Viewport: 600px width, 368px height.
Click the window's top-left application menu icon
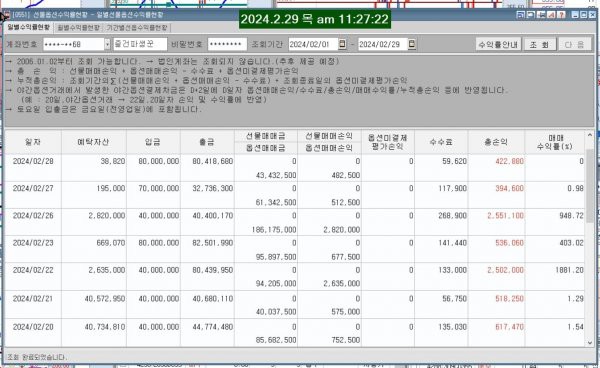click(7, 15)
